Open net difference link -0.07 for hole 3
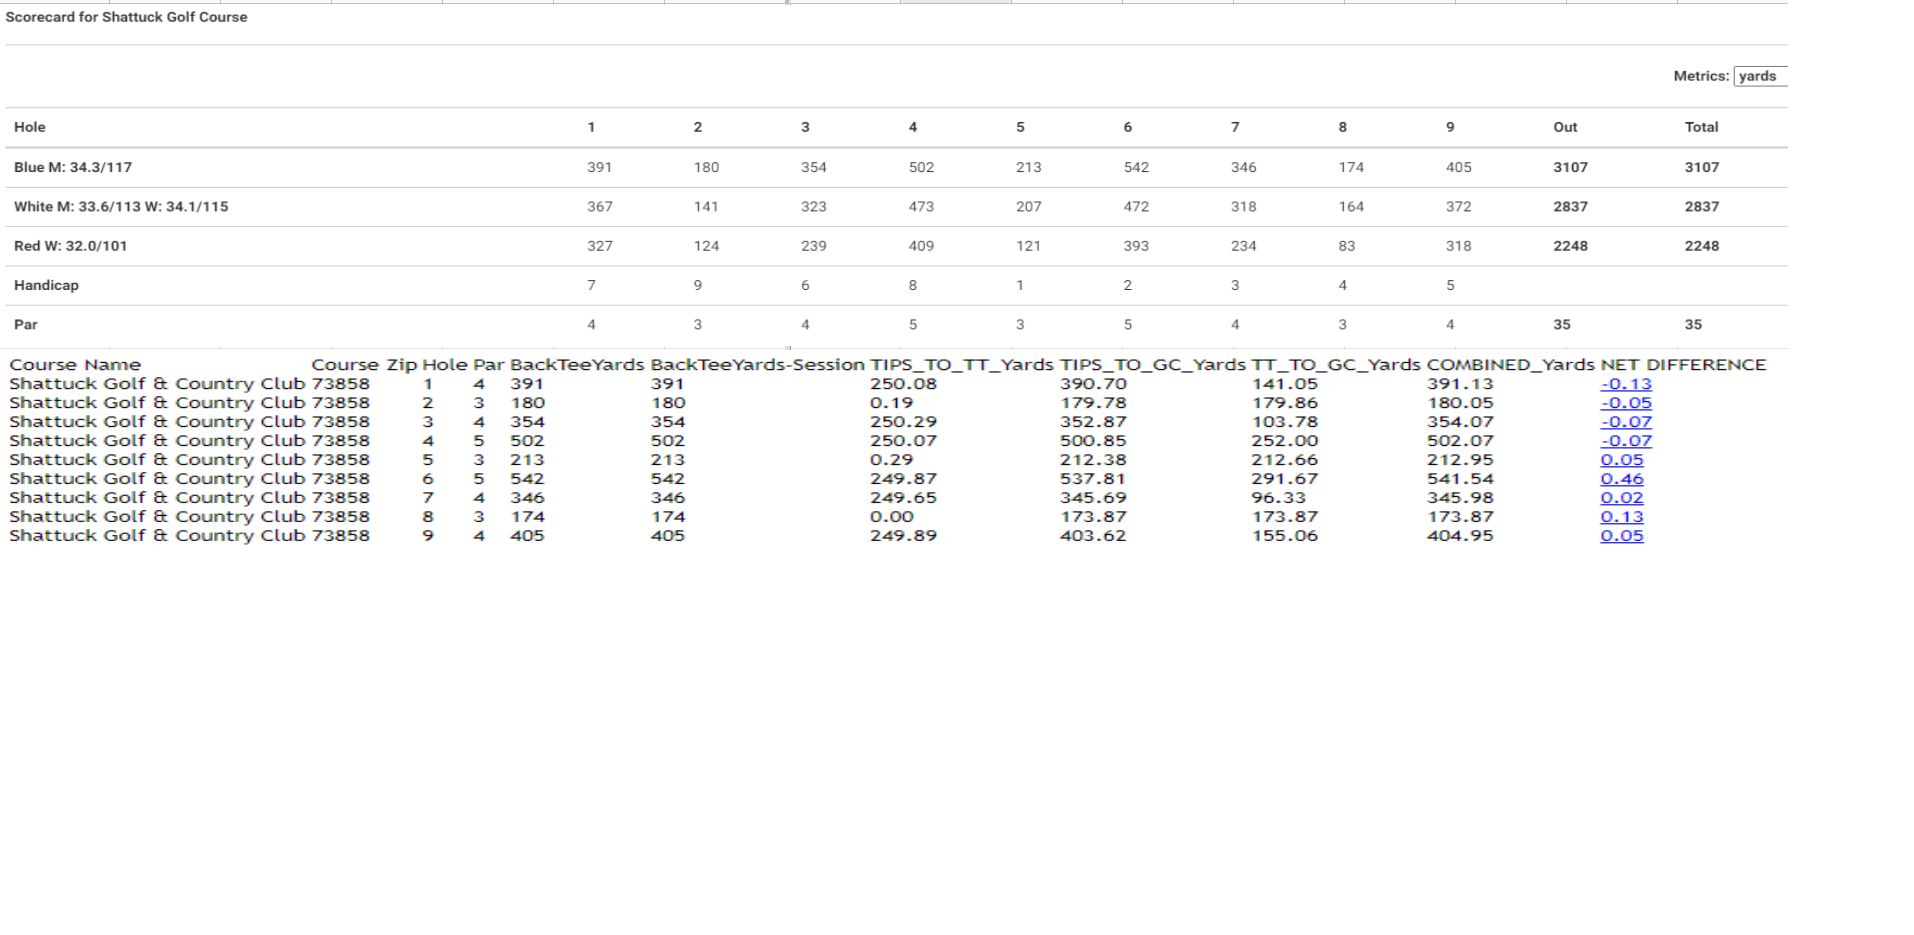Image resolution: width=1914 pixels, height=935 pixels. (x=1626, y=422)
